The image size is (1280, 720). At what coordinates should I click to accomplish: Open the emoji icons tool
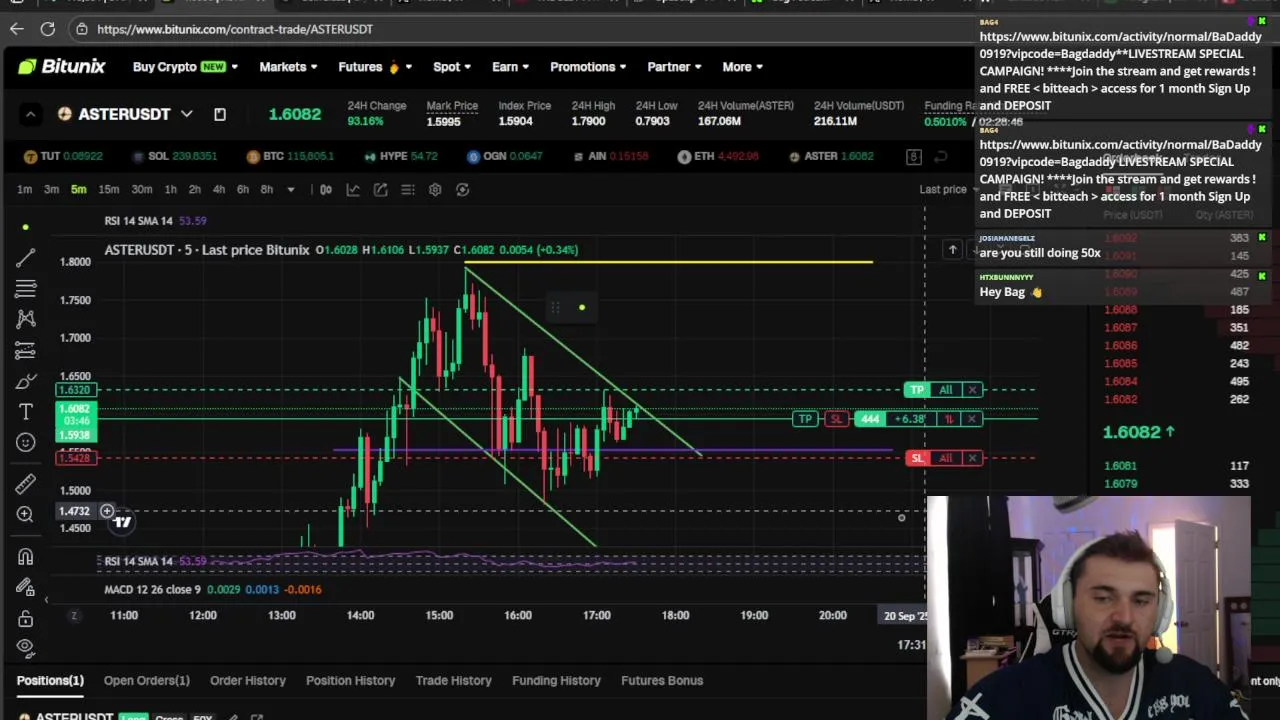click(x=26, y=442)
